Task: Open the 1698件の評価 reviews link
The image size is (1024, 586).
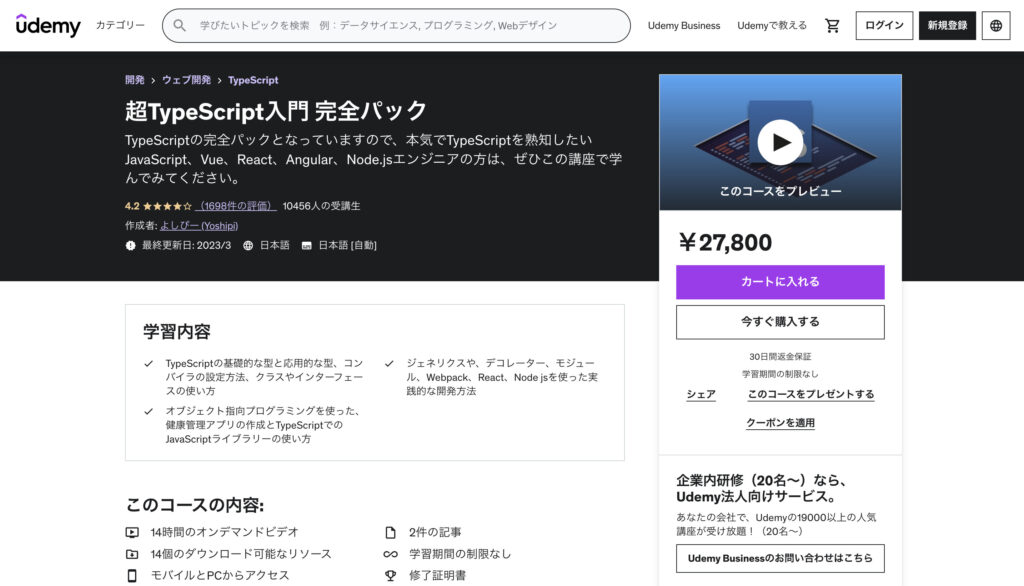Action: pyautogui.click(x=236, y=206)
